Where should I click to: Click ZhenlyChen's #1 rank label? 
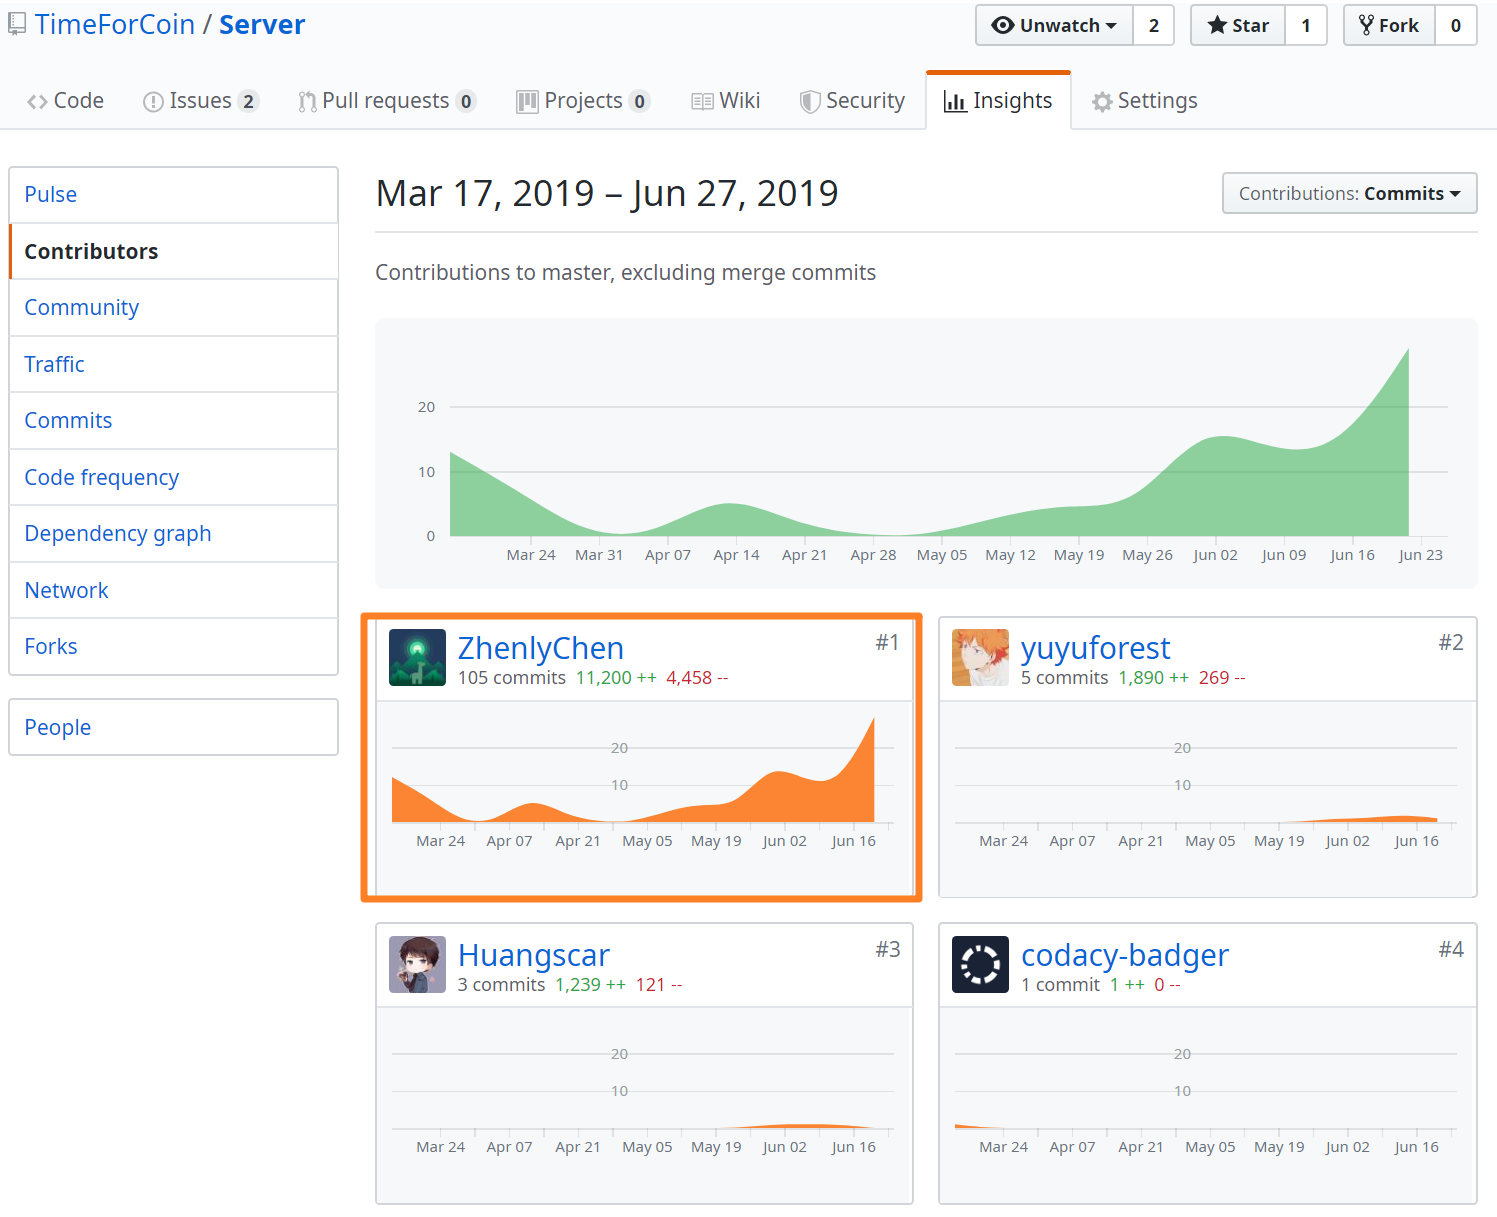pos(888,642)
